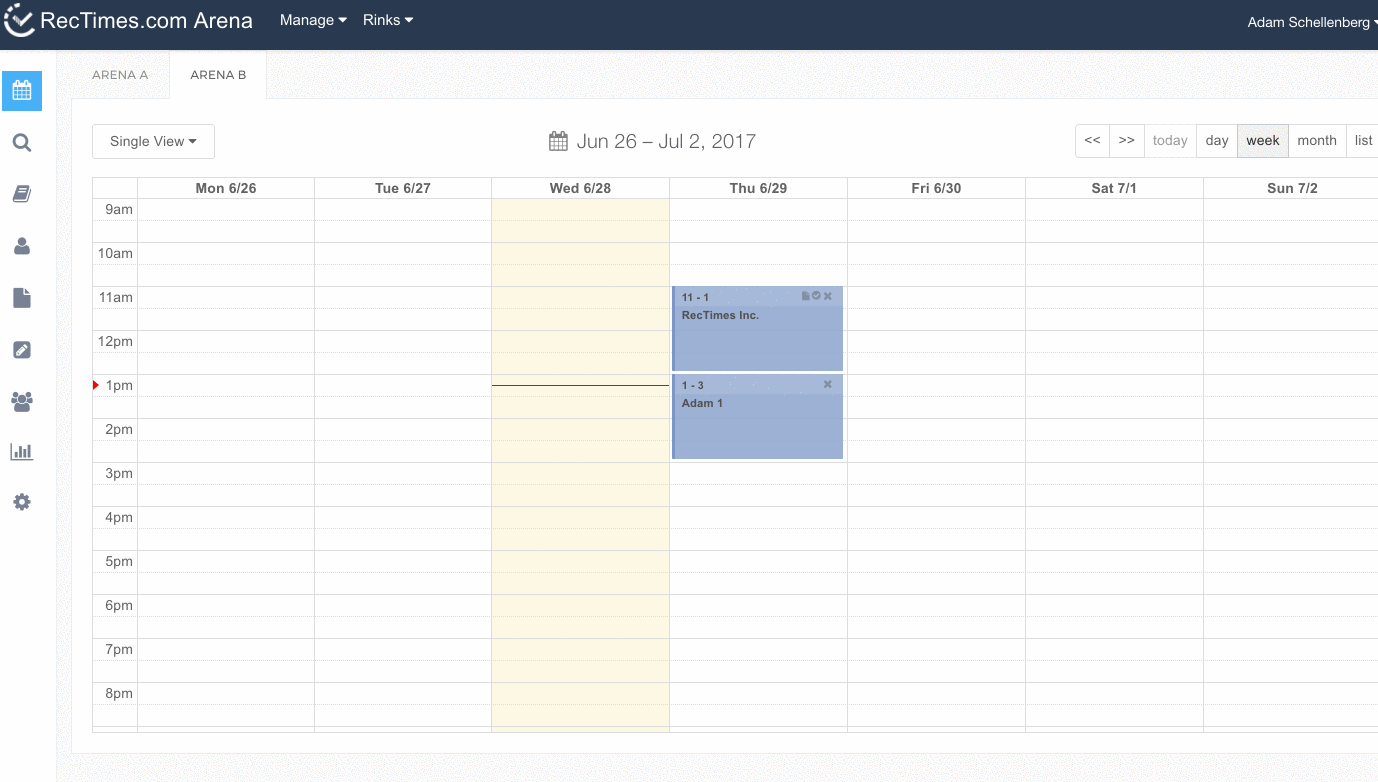The height and width of the screenshot is (782, 1378).
Task: Switch to the Arena A tab
Action: coord(120,75)
